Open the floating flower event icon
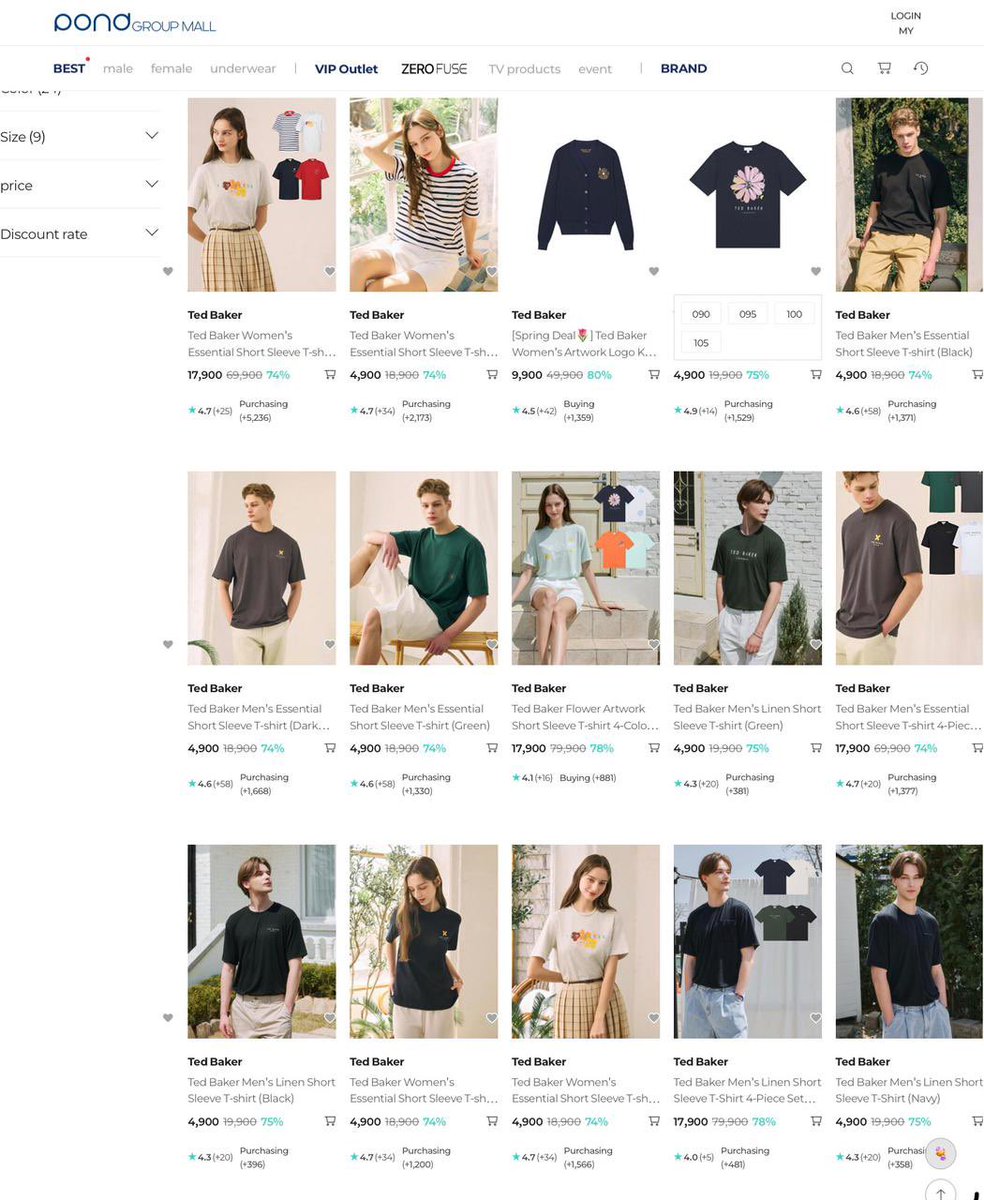Viewport: 984px width, 1200px height. click(940, 1153)
